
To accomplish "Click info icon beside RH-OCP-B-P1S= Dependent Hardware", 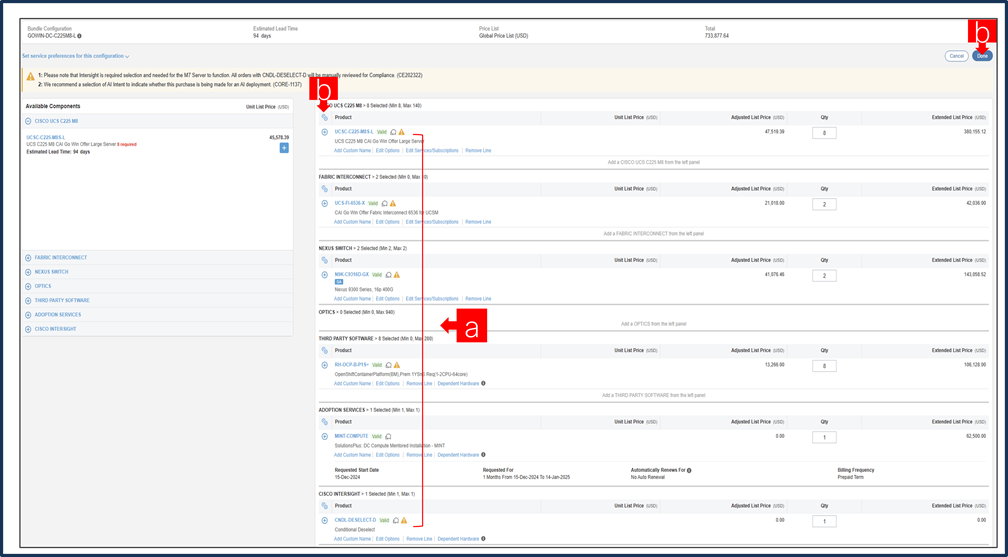I will 483,383.
